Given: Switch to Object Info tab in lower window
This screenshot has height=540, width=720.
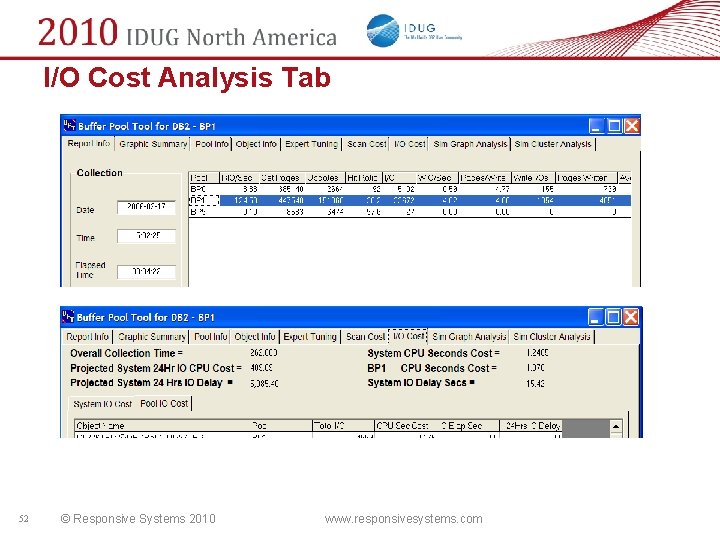Looking at the screenshot, I should coord(254,337).
